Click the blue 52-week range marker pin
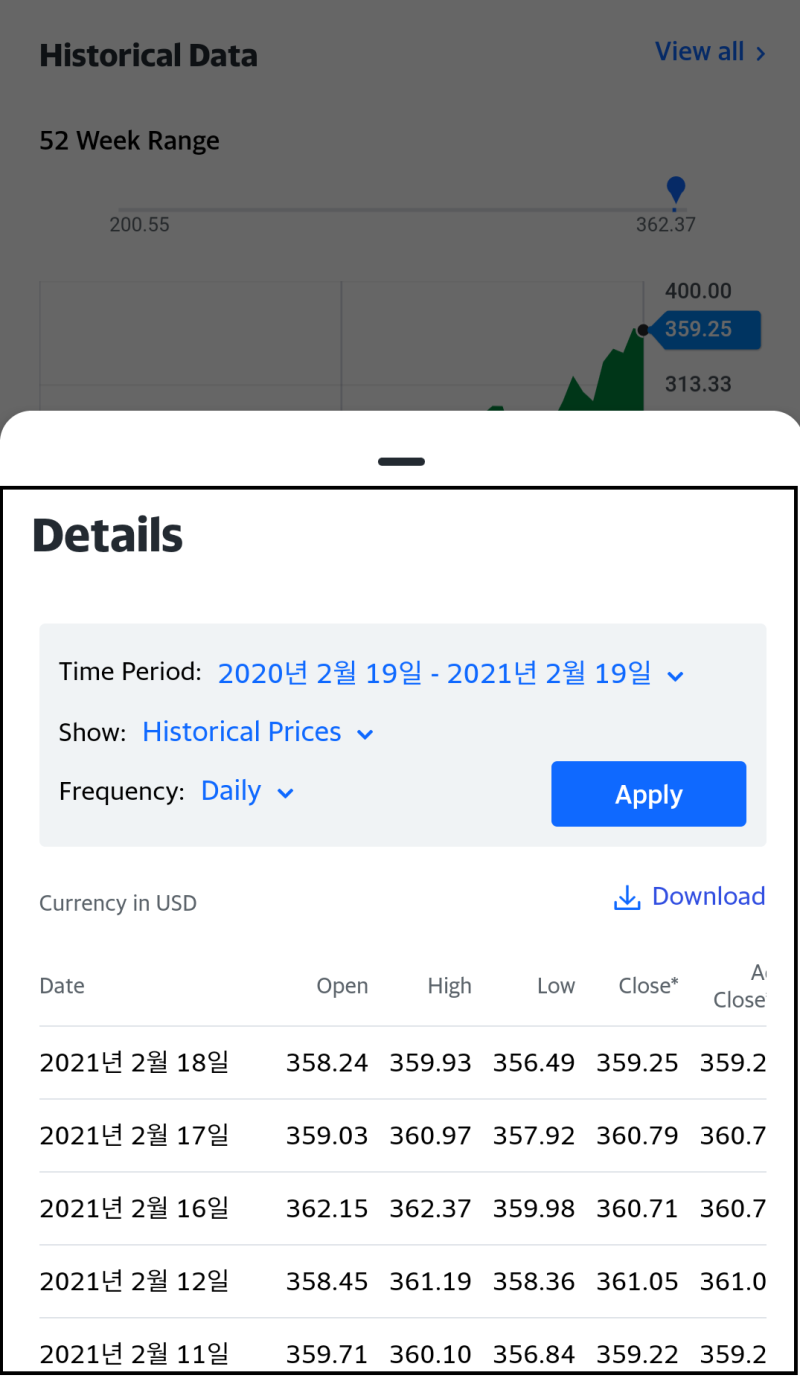Viewport: 800px width, 1381px height. [x=676, y=189]
